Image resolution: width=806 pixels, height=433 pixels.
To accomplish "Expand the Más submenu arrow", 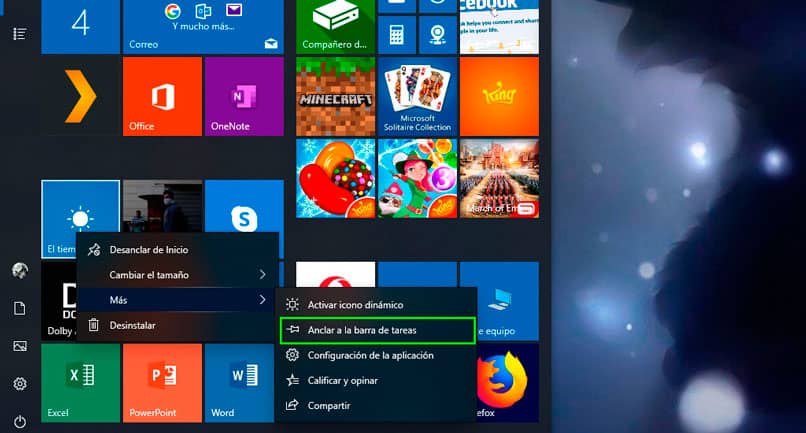I will (x=262, y=300).
